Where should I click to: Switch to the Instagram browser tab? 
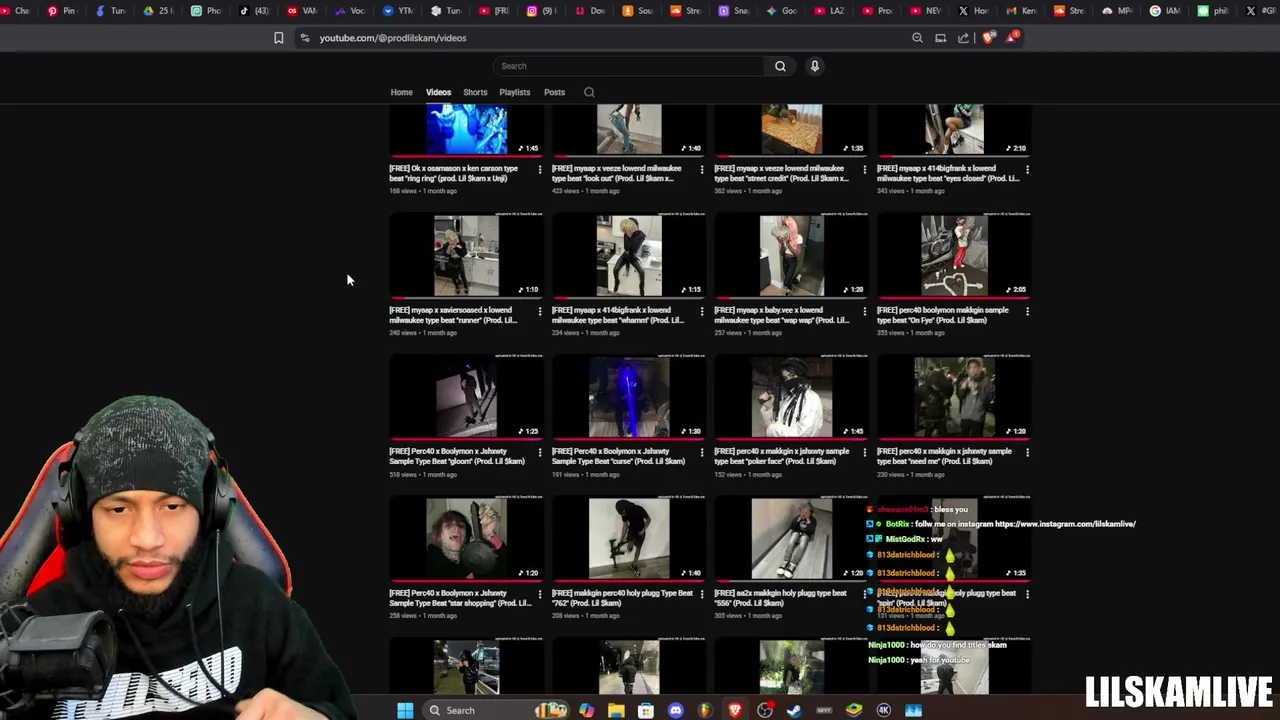542,11
